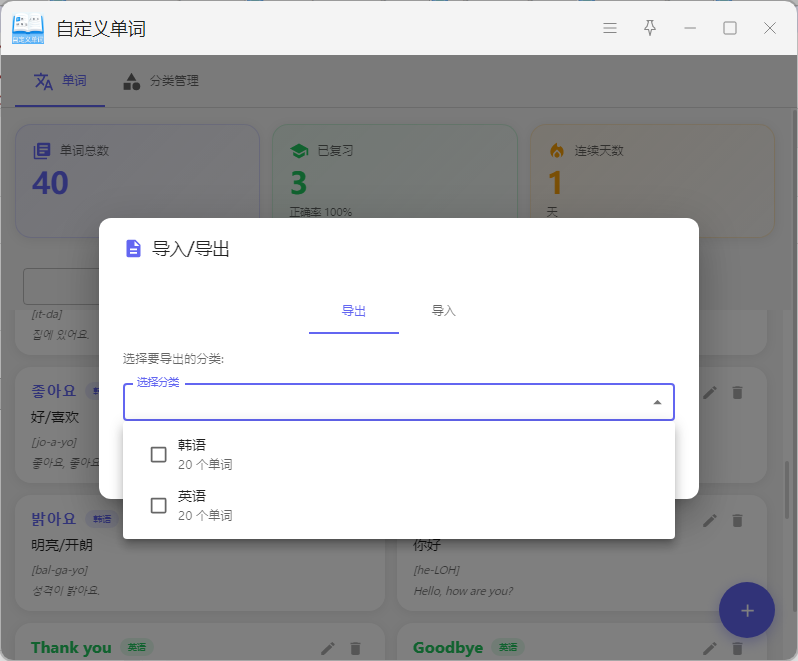Click the trash icon on the 你好 card

coord(738,520)
